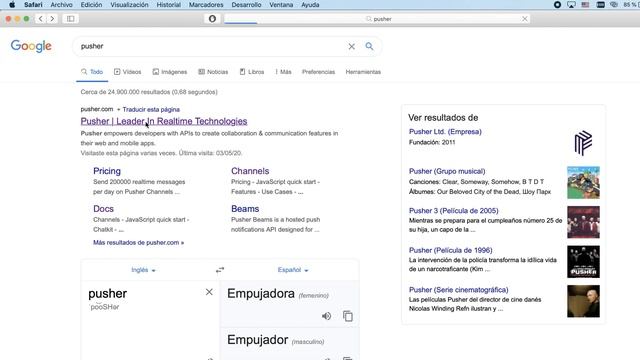Select the Todo results tab

pyautogui.click(x=92, y=72)
